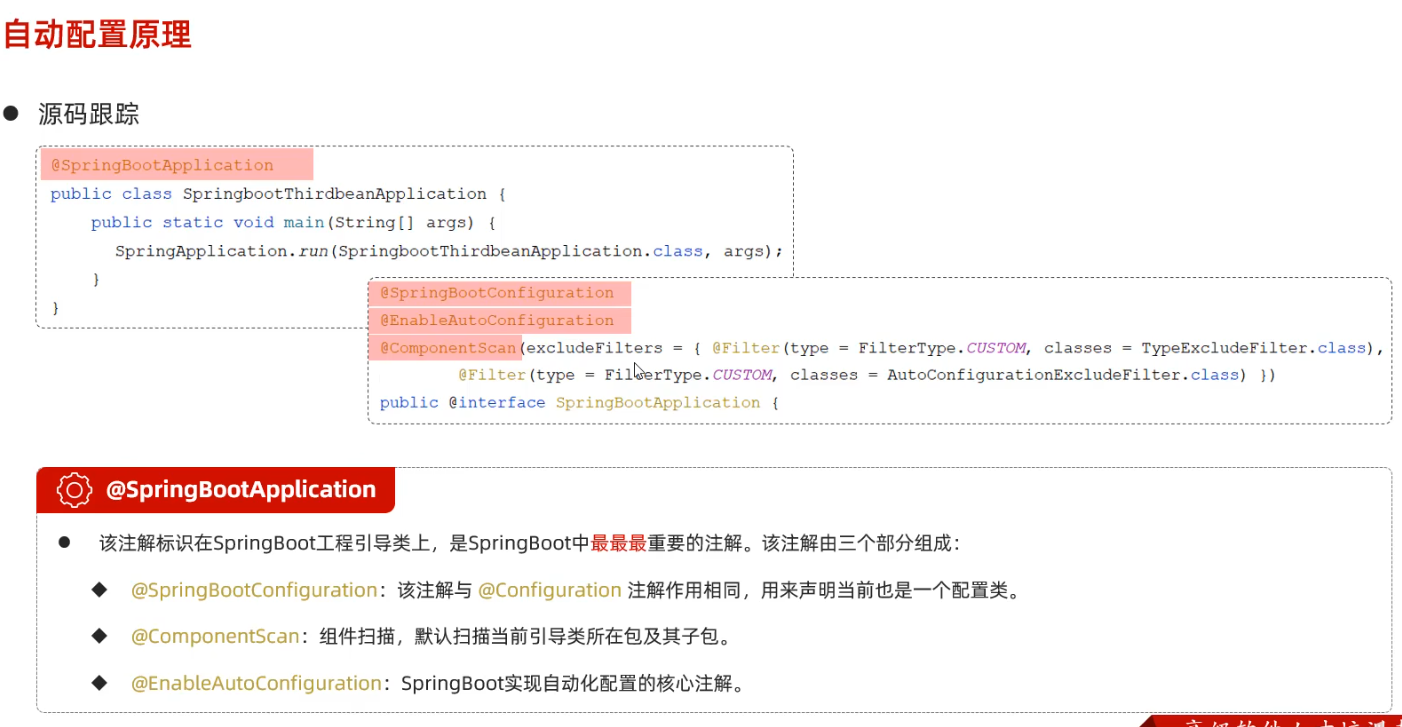Click the slide title 自动配置原理
Screen dimensions: 1402x727
pyautogui.click(x=97, y=34)
